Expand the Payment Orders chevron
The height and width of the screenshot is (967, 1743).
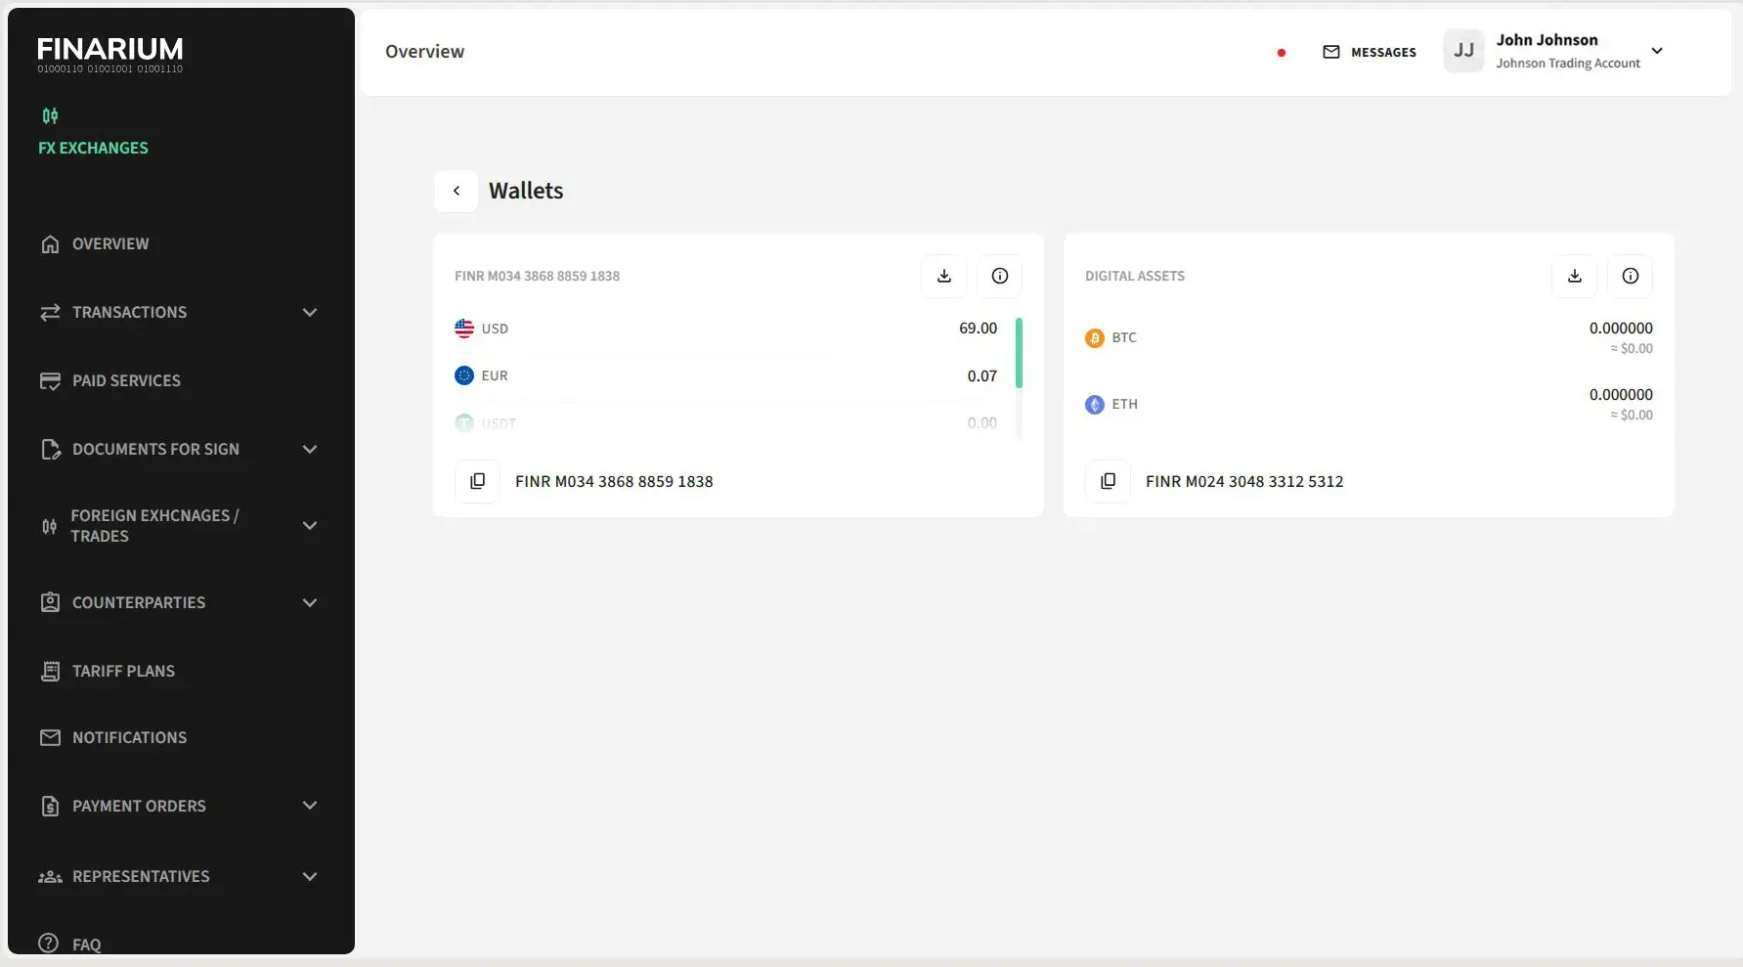click(310, 806)
